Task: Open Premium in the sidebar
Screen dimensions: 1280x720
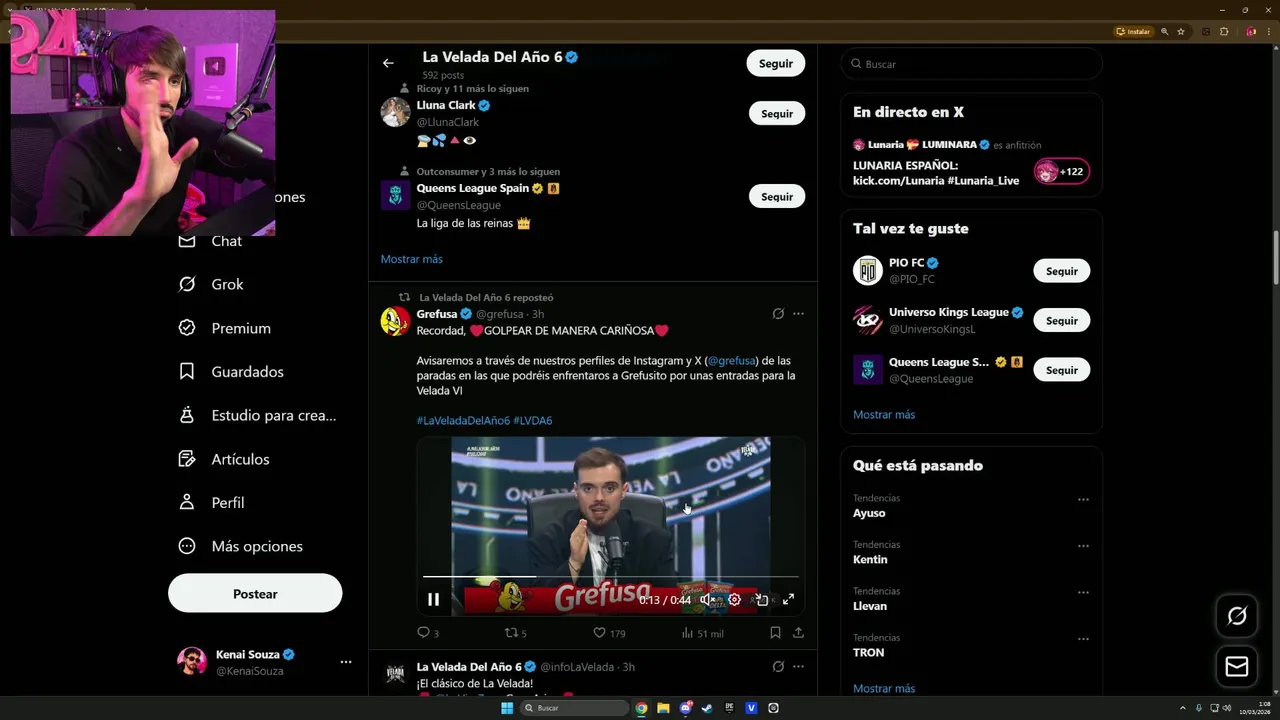Action: click(x=224, y=328)
